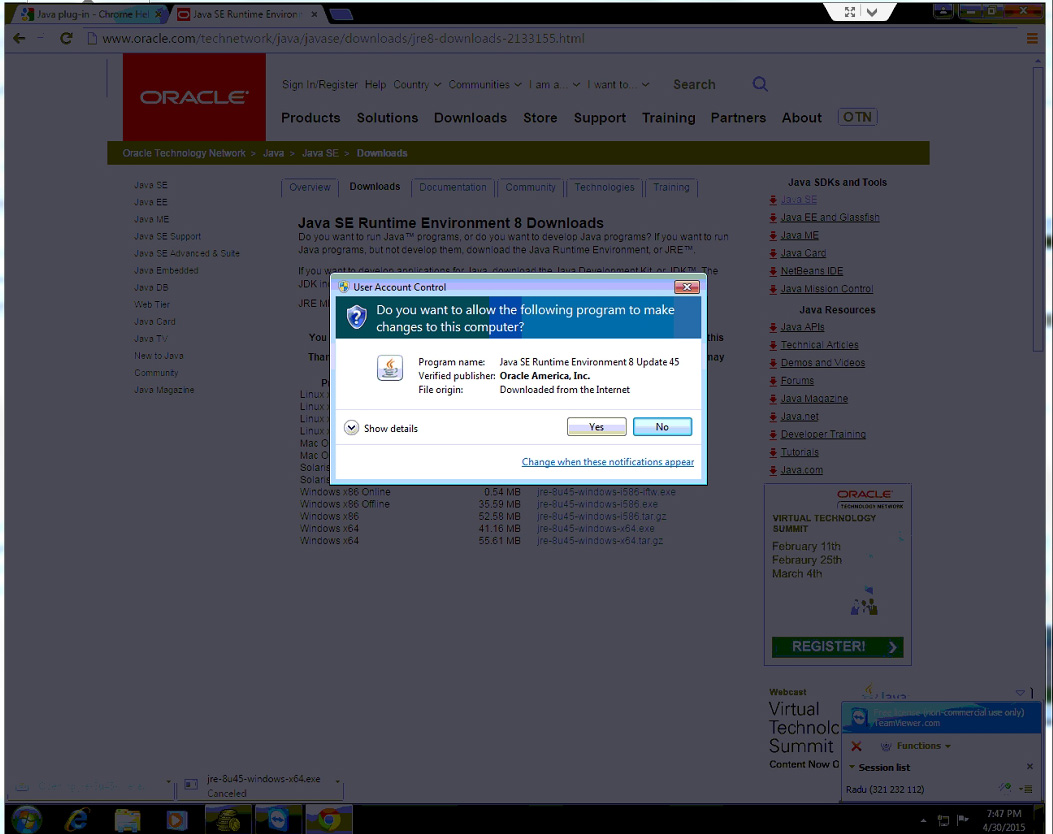This screenshot has width=1053, height=834.
Task: Open the Solutions menu
Action: (x=387, y=118)
